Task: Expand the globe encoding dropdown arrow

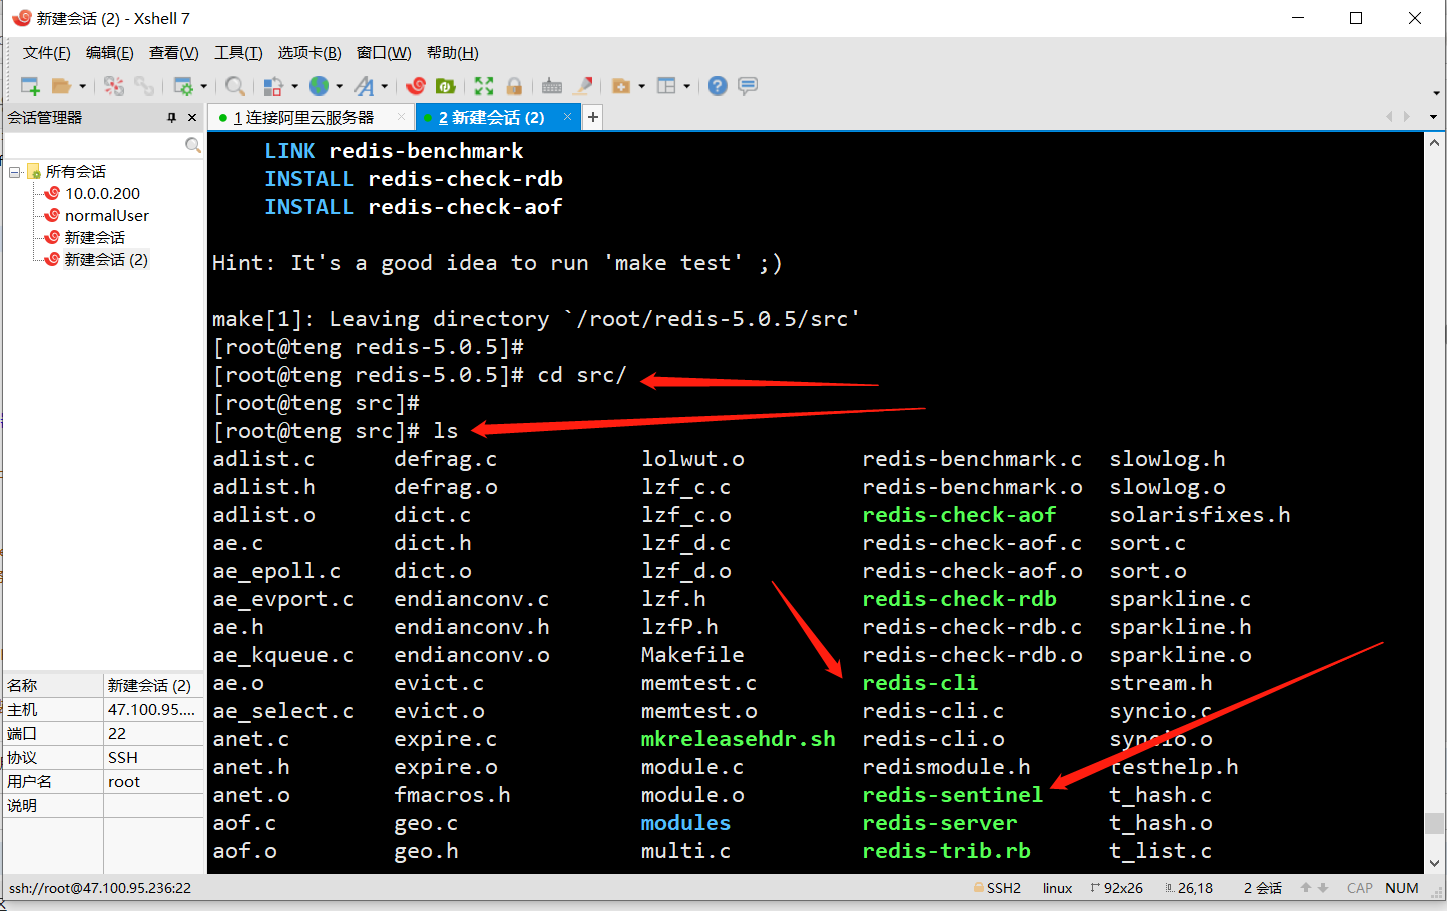Action: click(340, 86)
